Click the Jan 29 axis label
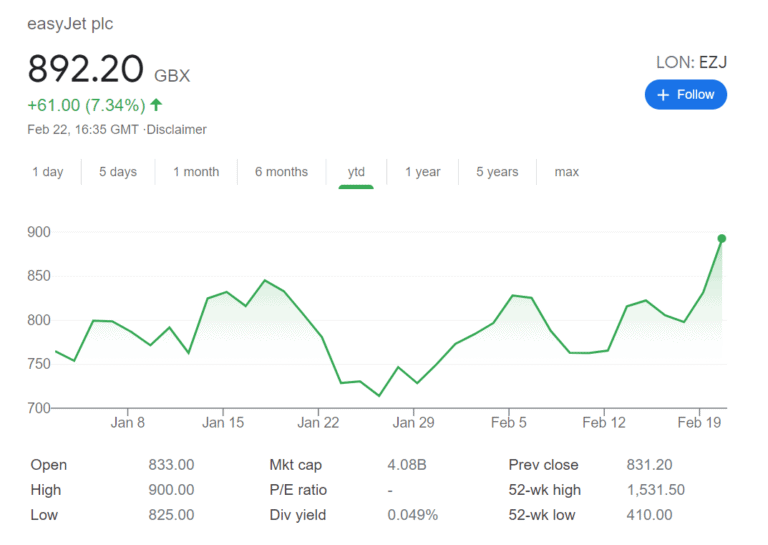The image size is (768, 545). click(413, 422)
